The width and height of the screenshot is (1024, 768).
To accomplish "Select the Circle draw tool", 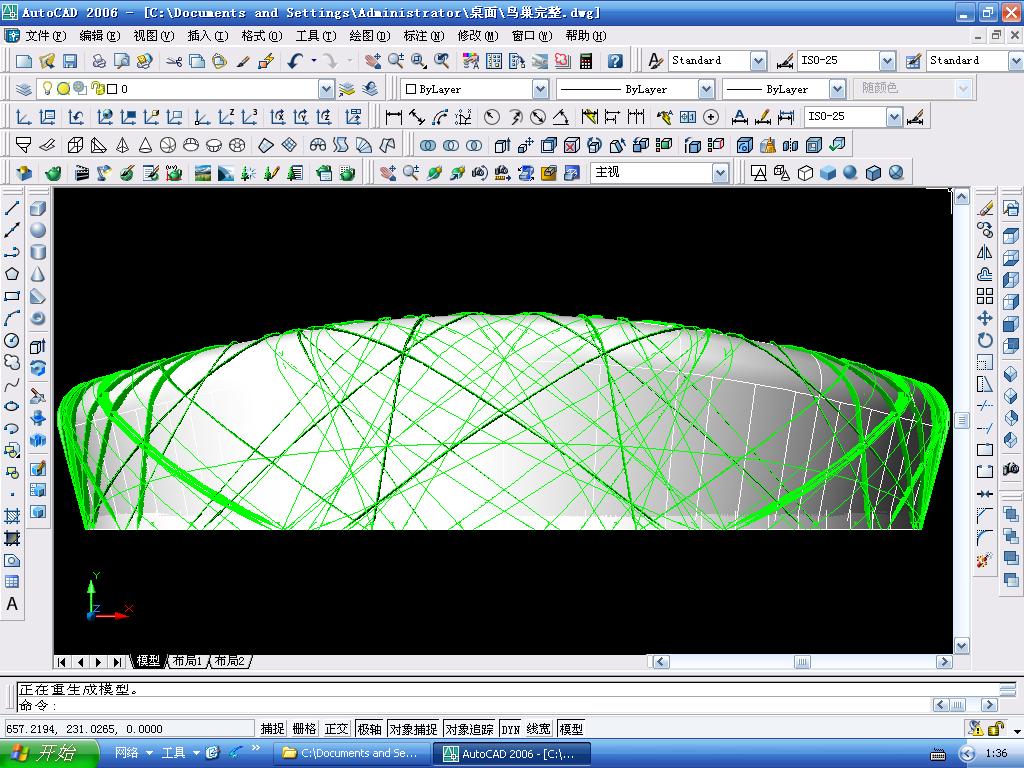I will (x=12, y=340).
